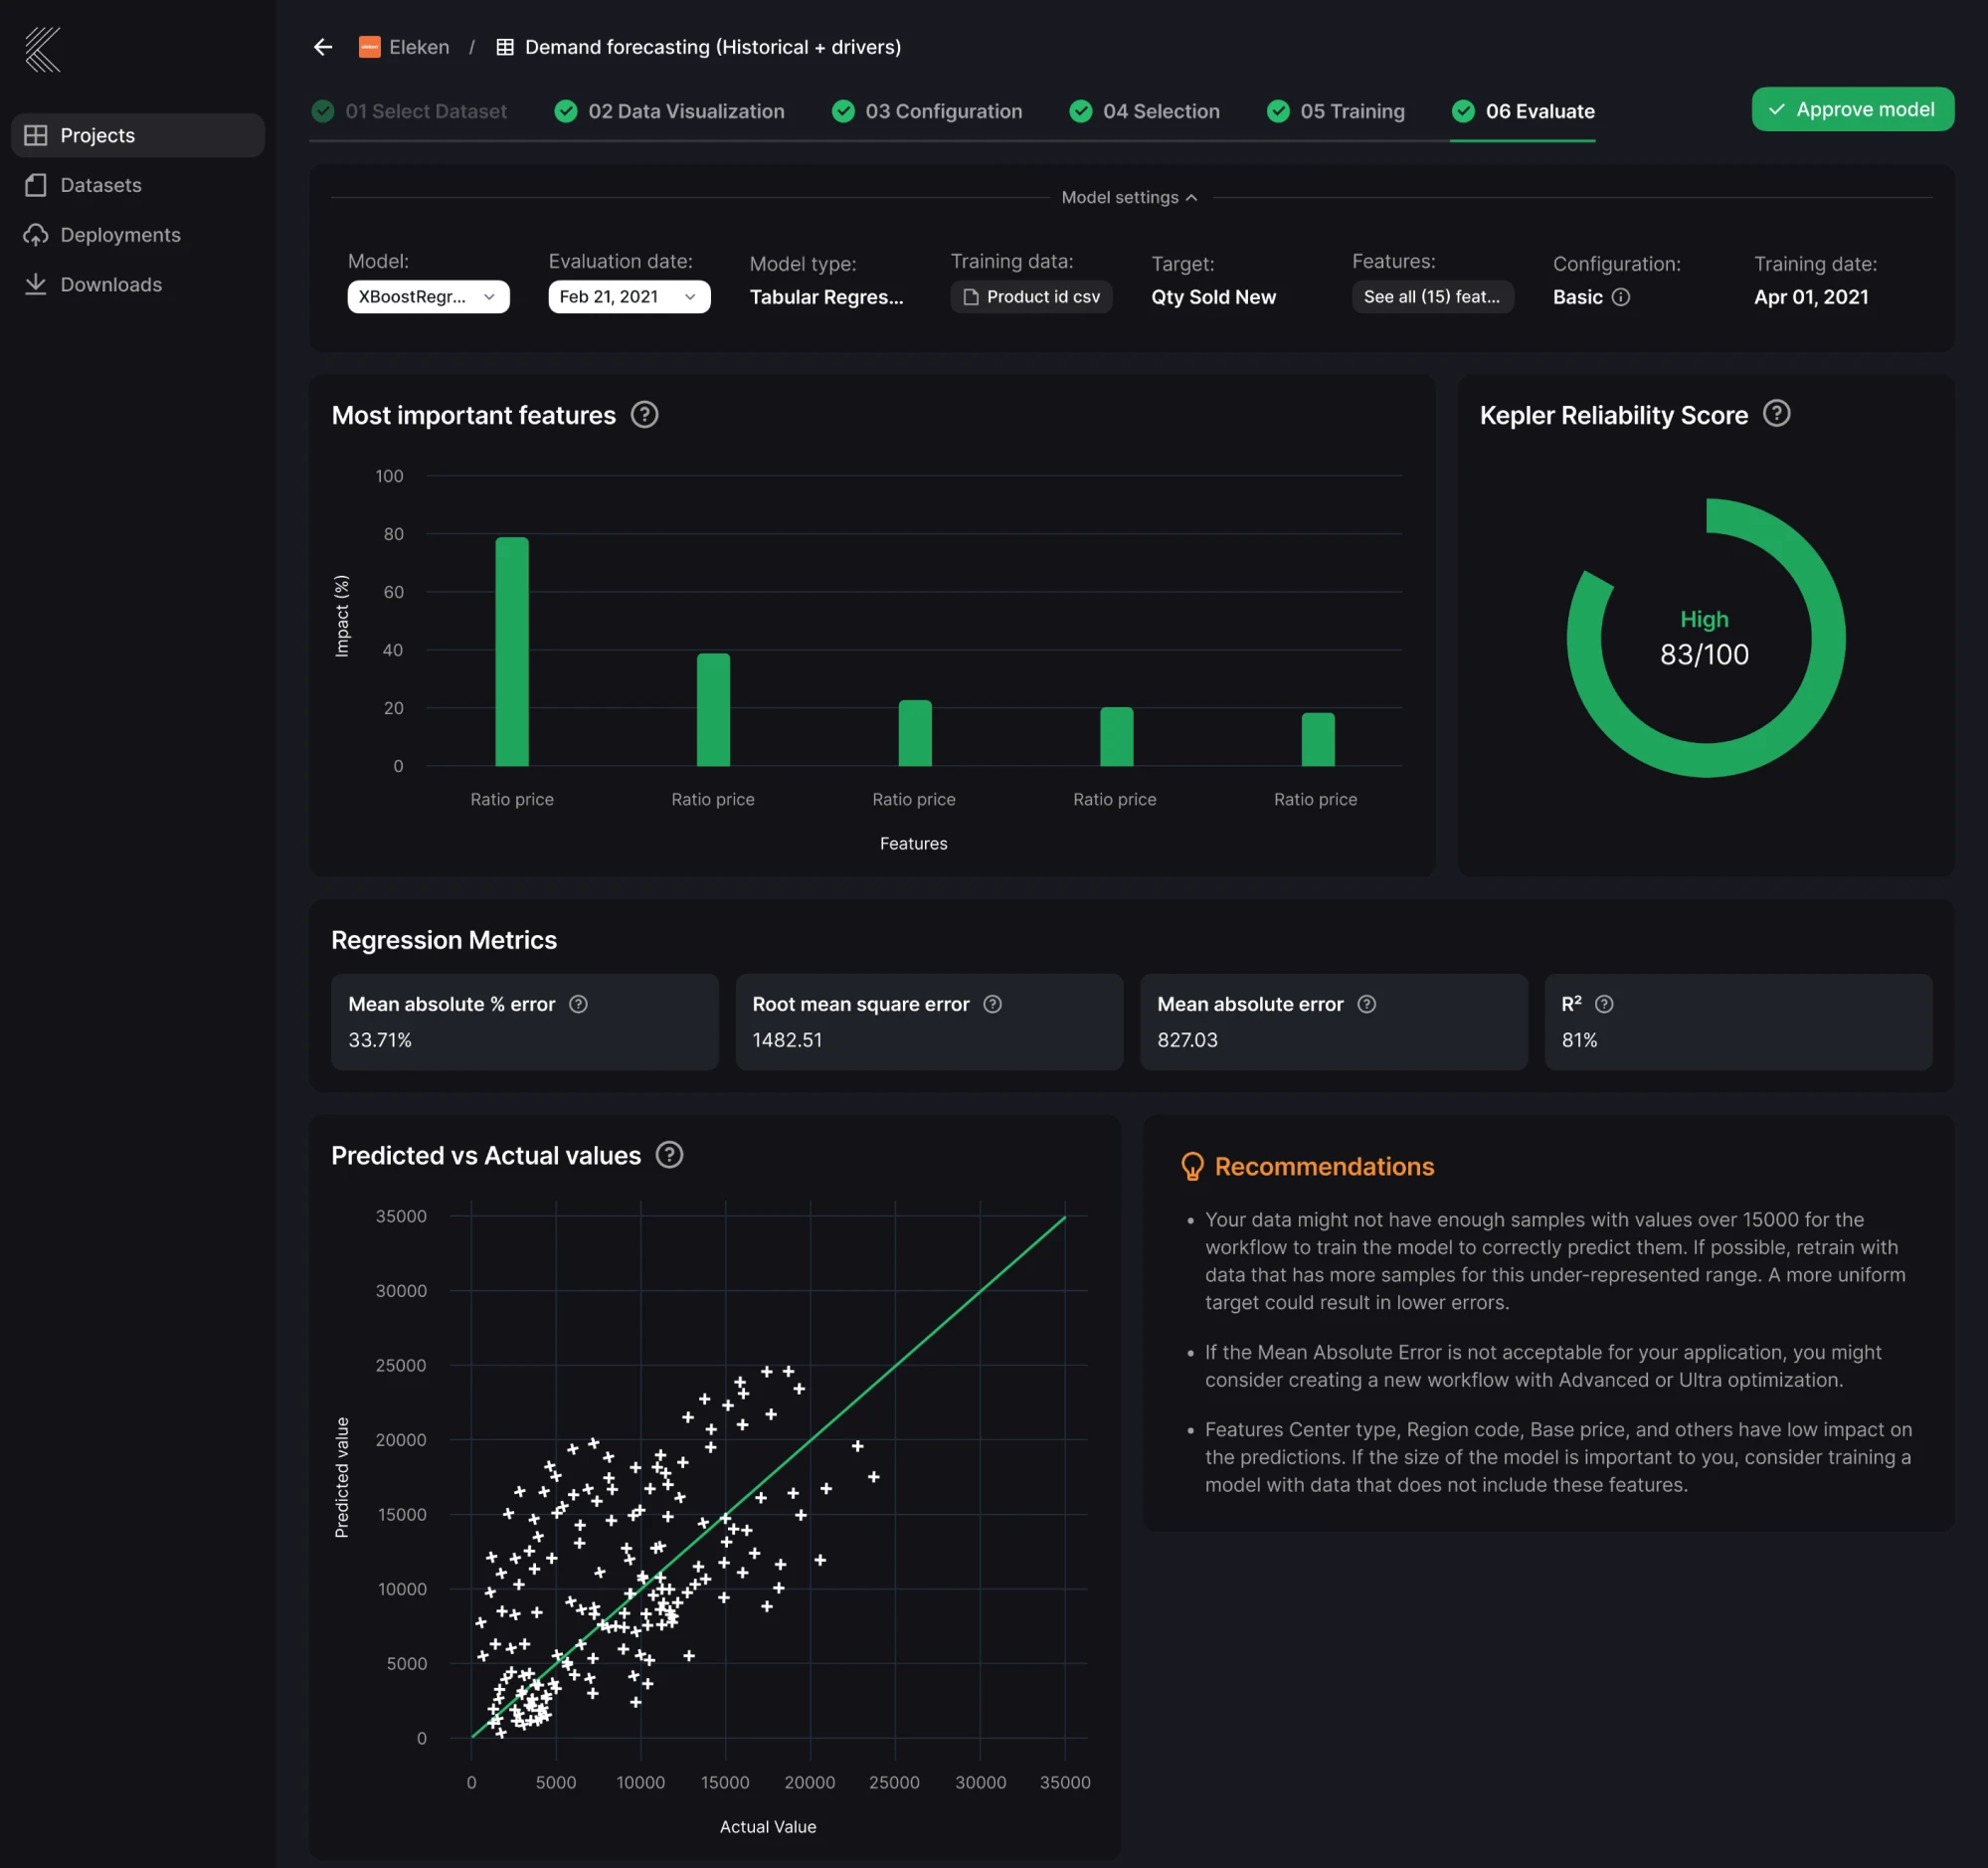1988x1868 pixels.
Task: Open the XBoostRegr model dropdown
Action: coord(428,297)
